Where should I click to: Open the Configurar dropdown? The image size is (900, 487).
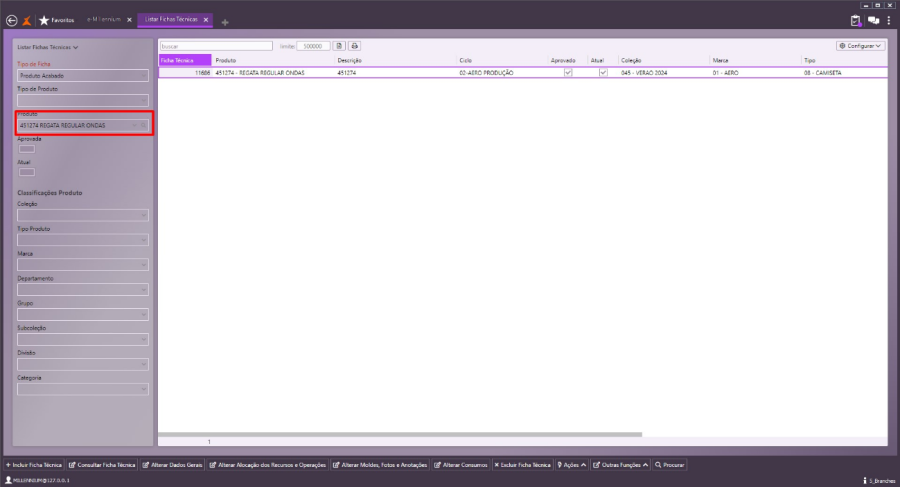click(860, 46)
